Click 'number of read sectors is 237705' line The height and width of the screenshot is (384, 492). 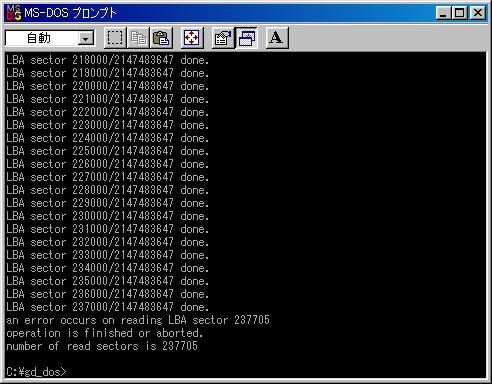(x=102, y=346)
